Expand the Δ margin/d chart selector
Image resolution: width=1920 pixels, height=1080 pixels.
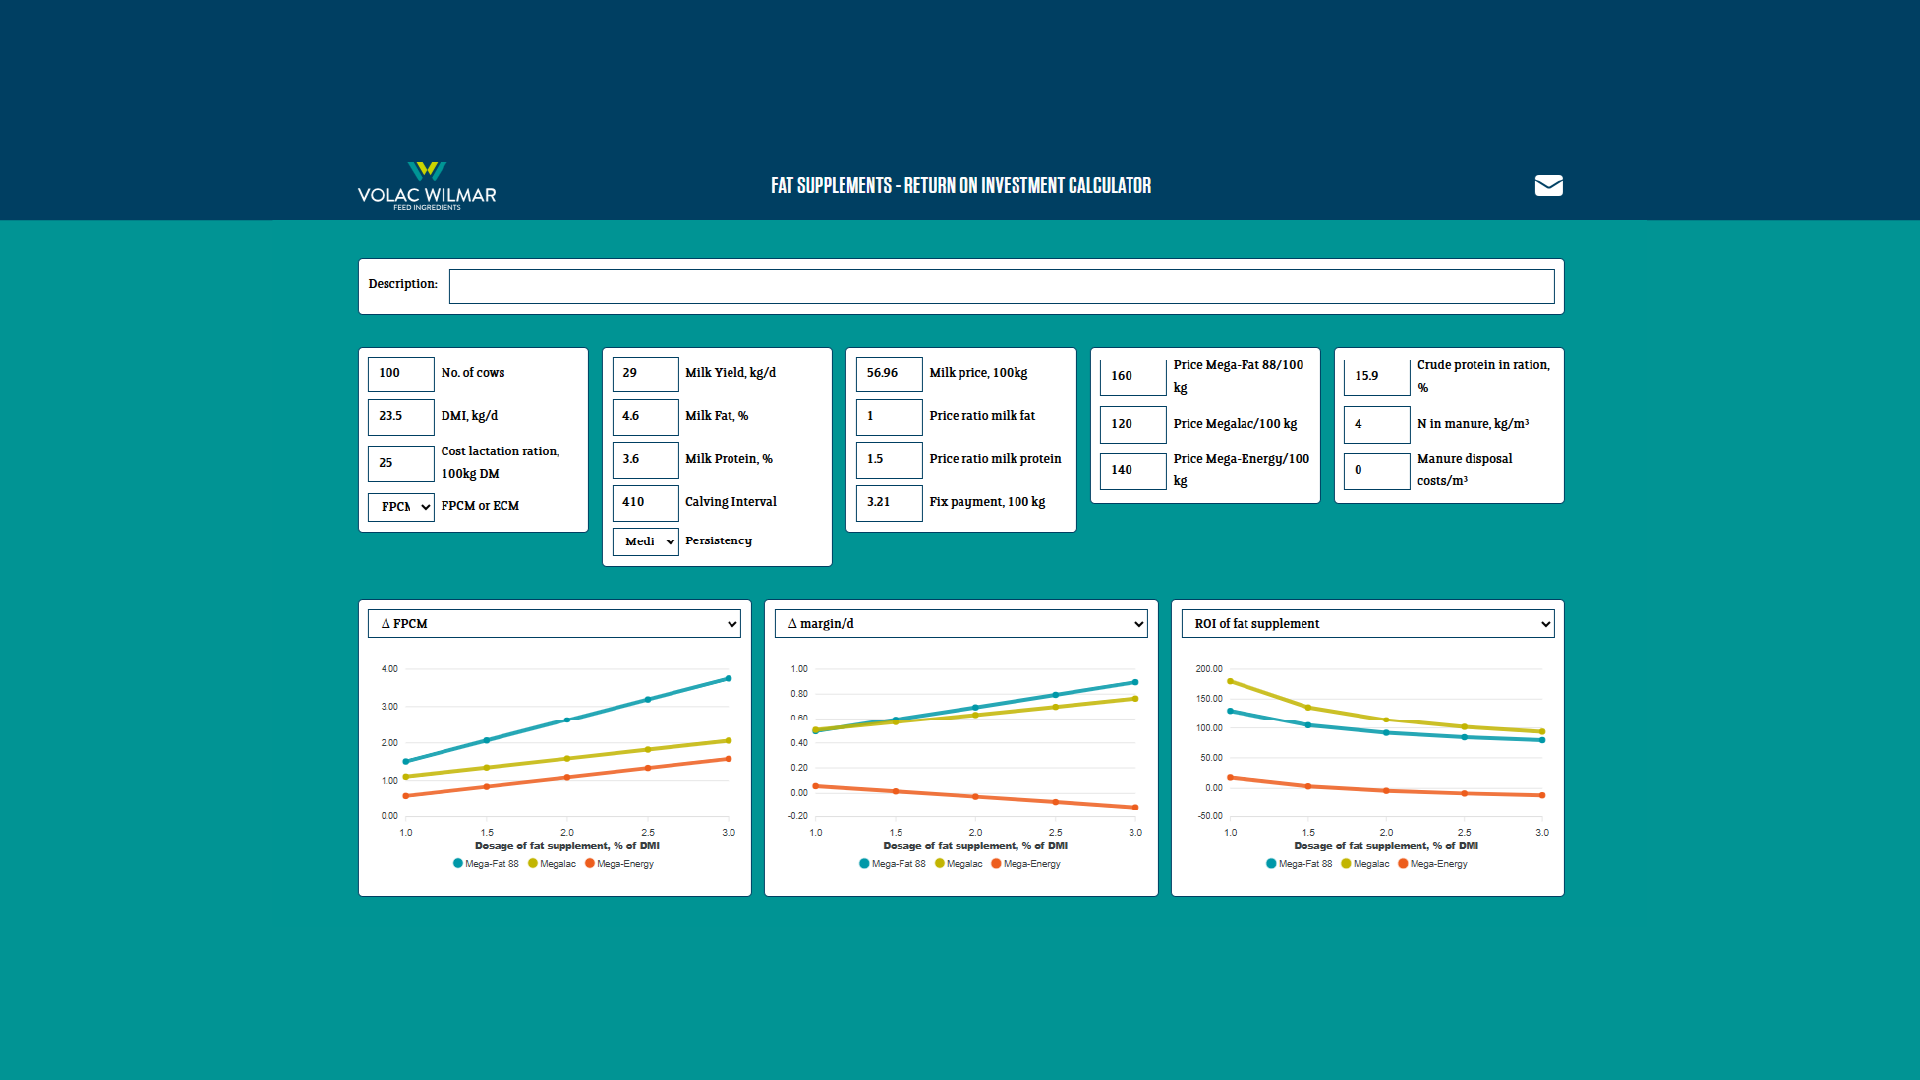click(960, 624)
